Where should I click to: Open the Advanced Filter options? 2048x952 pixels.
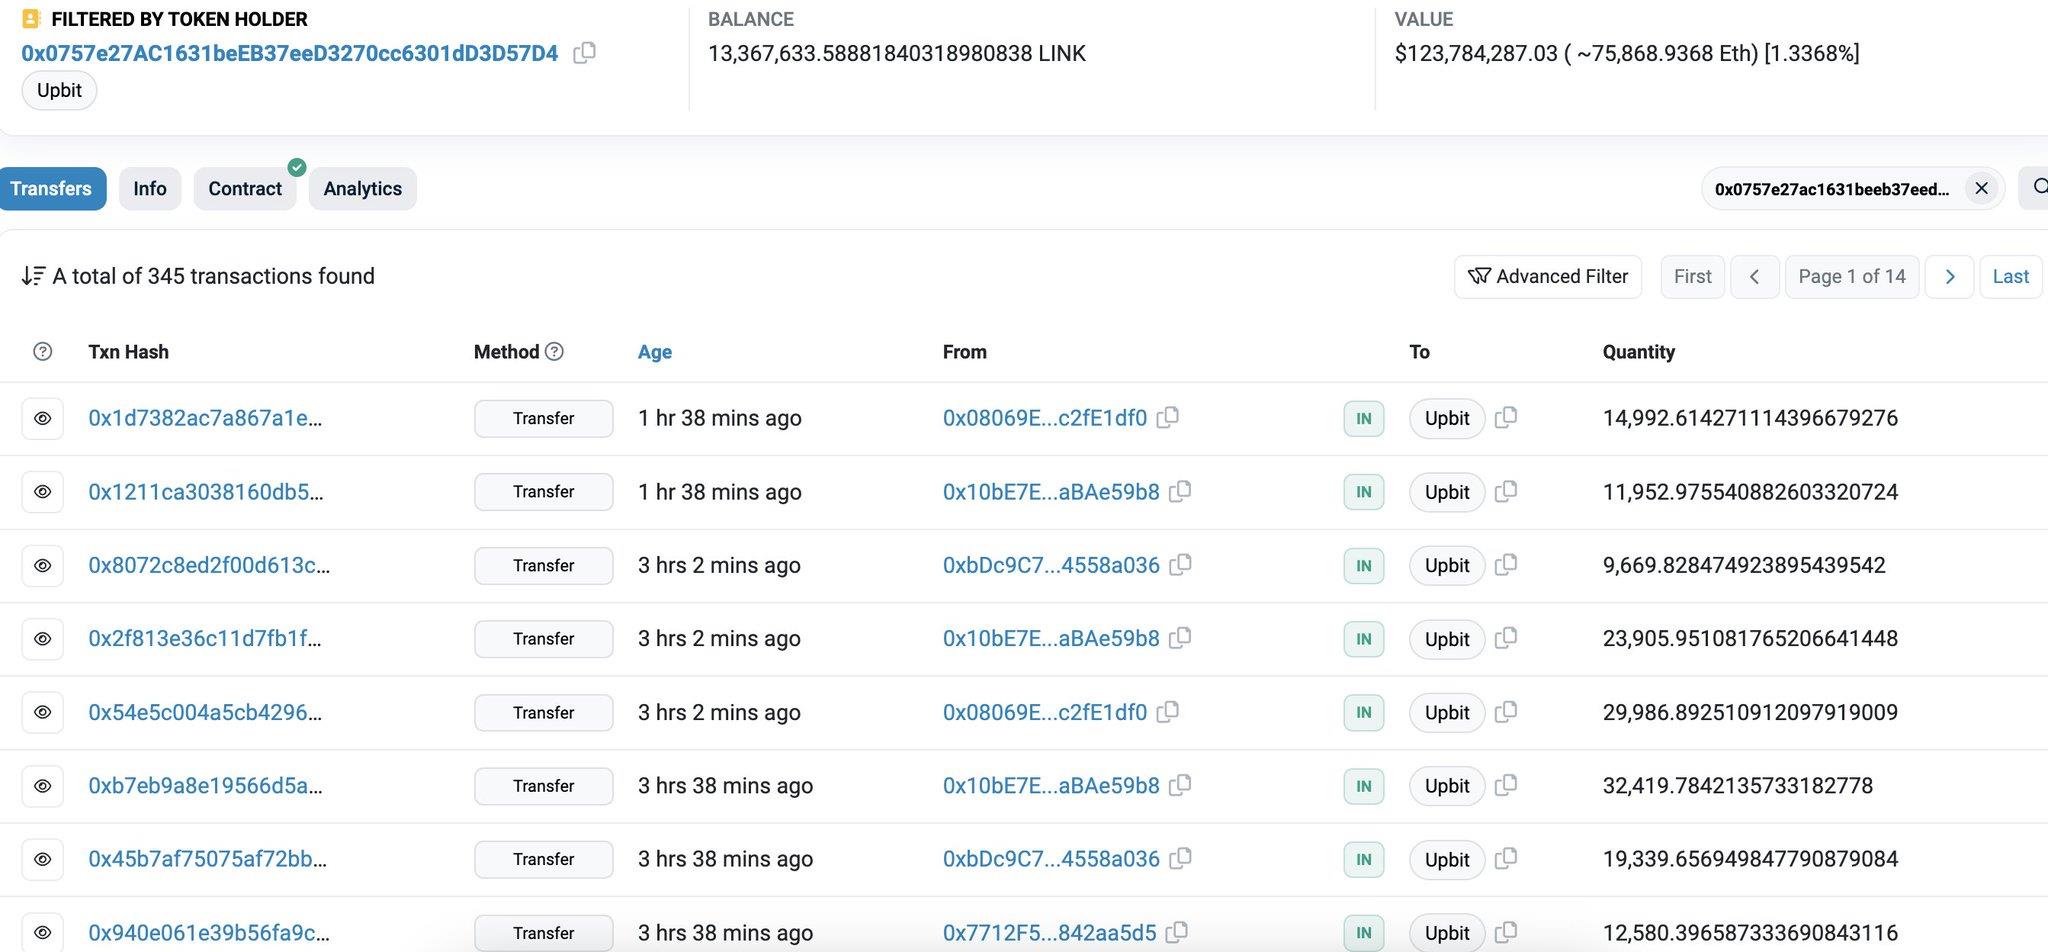pos(1548,277)
